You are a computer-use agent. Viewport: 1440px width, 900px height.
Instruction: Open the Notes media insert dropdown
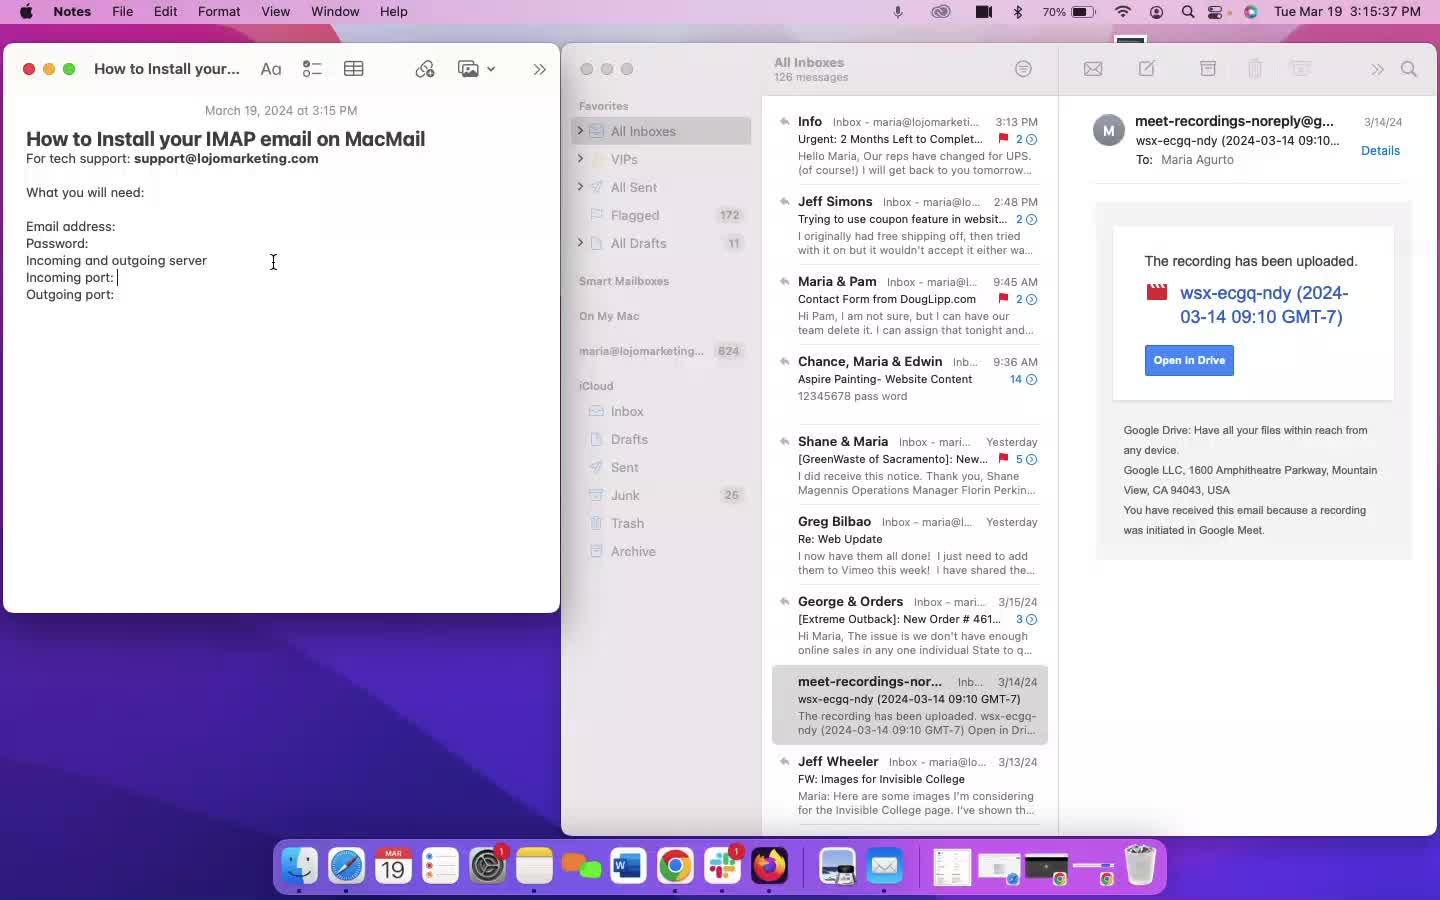click(x=476, y=69)
